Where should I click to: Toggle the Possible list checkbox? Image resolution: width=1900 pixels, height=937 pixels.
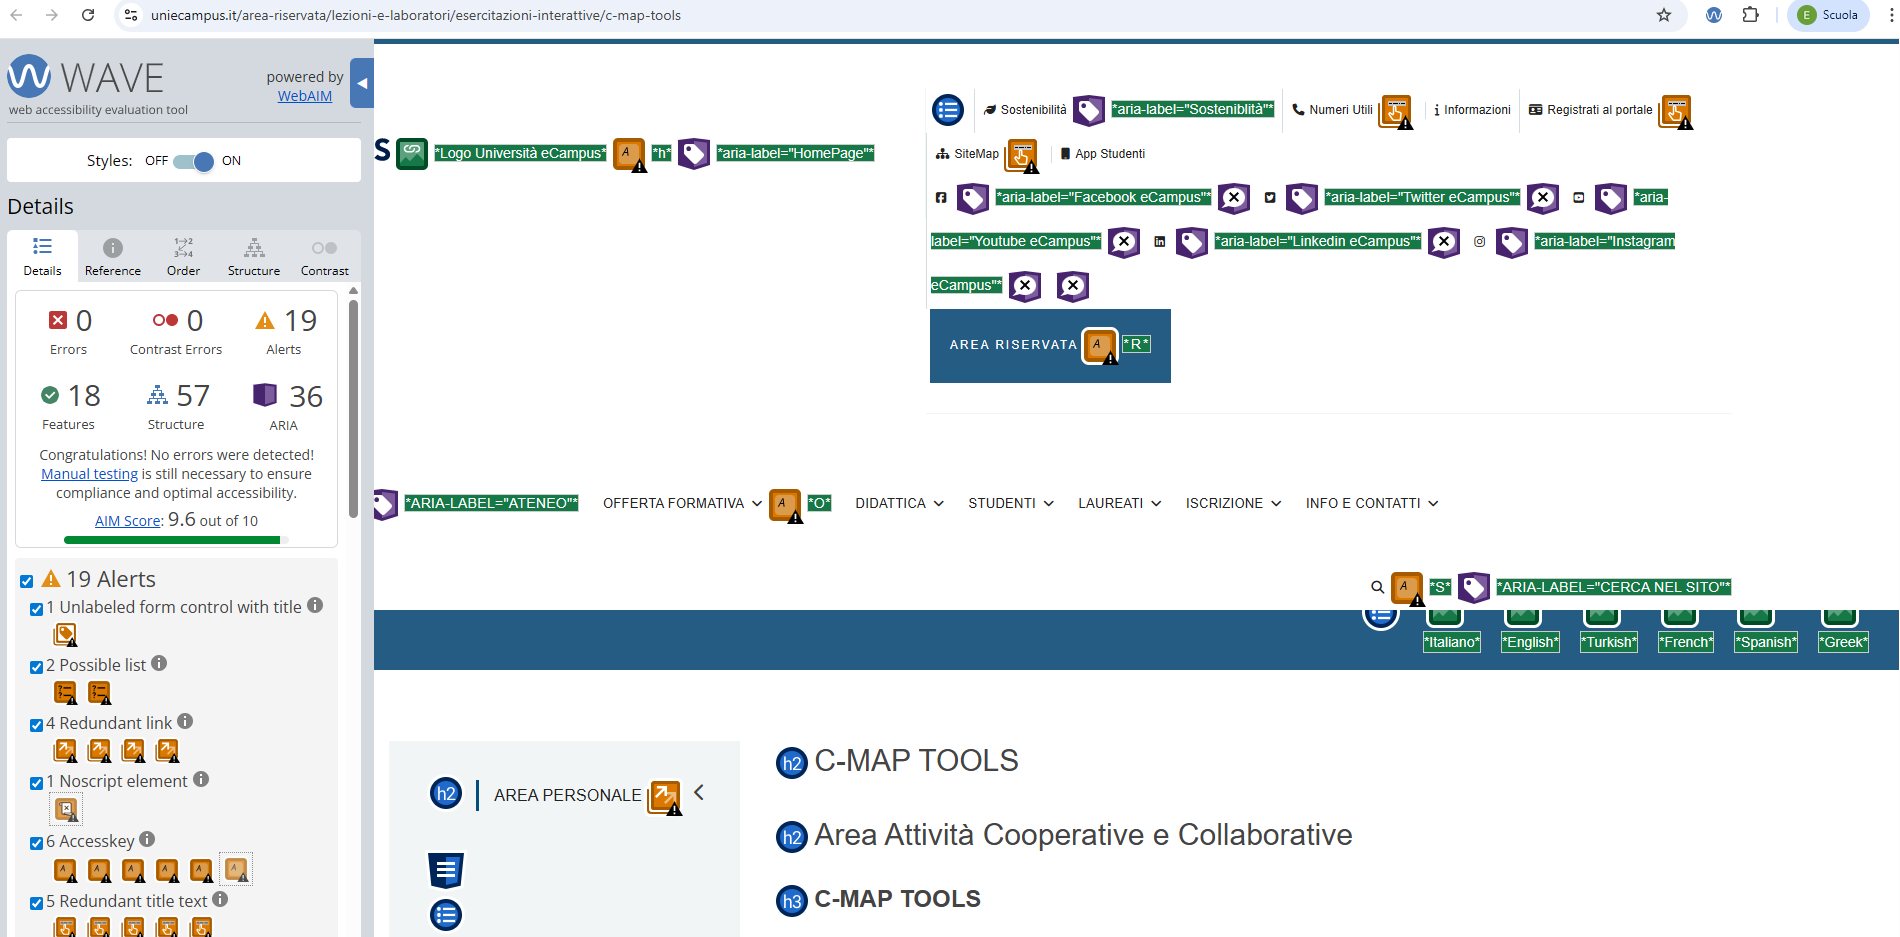pyautogui.click(x=37, y=667)
